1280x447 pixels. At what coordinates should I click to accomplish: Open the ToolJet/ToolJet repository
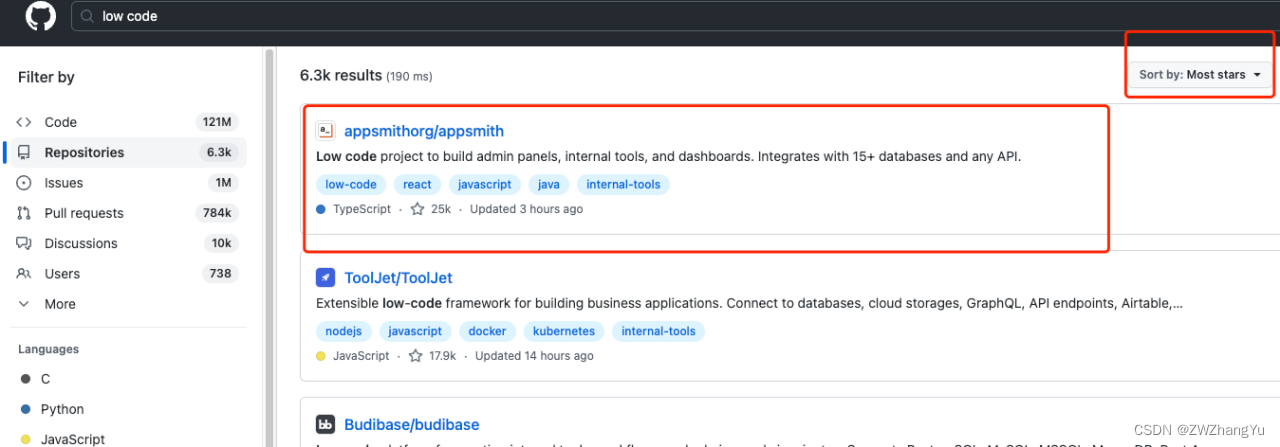click(398, 278)
